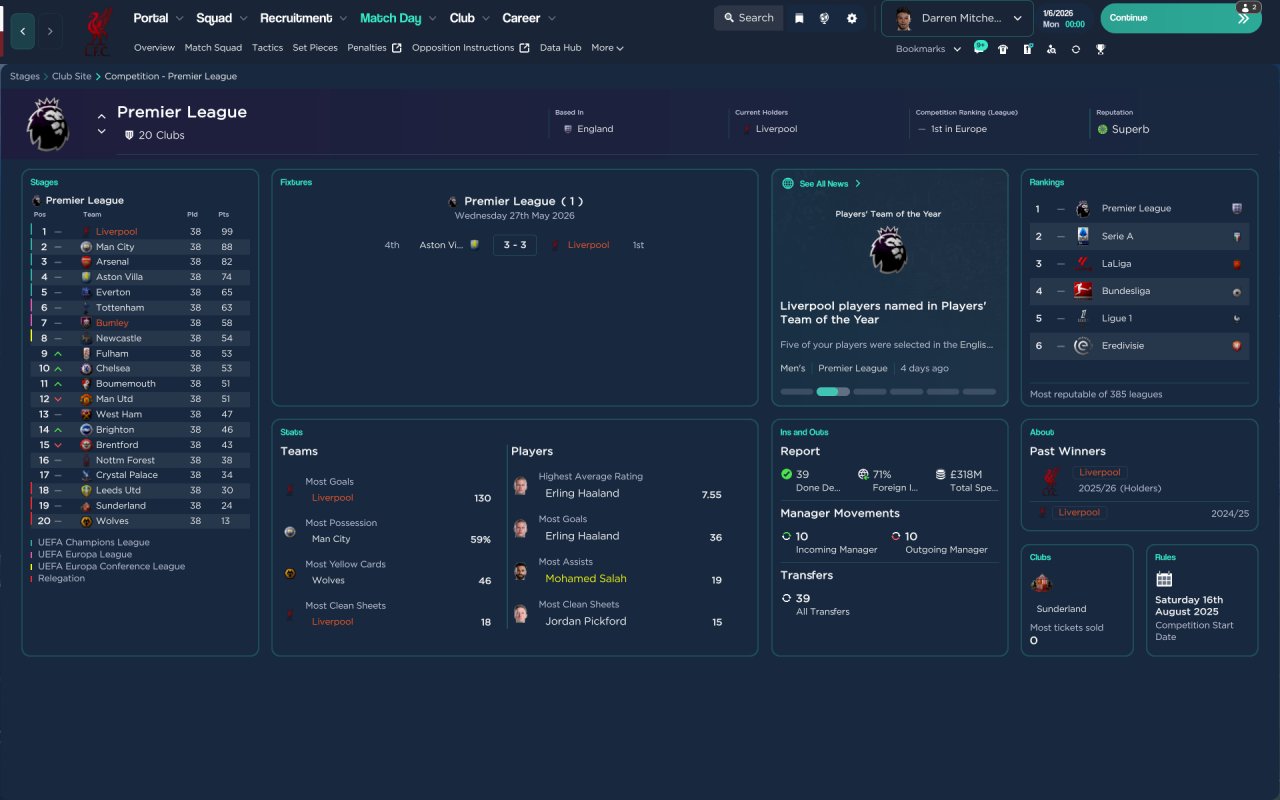This screenshot has width=1280, height=800.
Task: Open the bookmark icon beside Search
Action: pyautogui.click(x=799, y=18)
